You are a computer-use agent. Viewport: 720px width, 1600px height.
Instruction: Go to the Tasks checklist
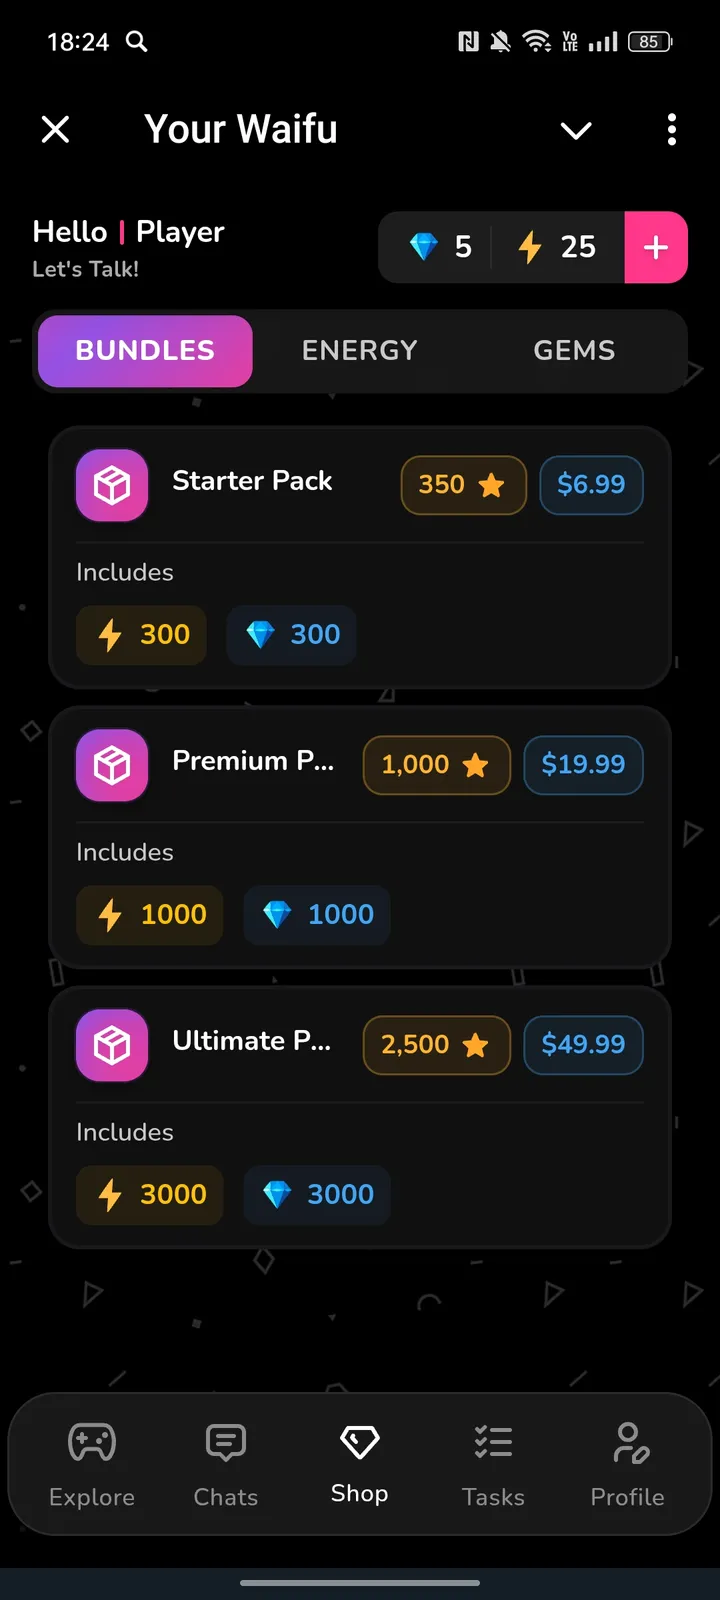click(x=493, y=1463)
